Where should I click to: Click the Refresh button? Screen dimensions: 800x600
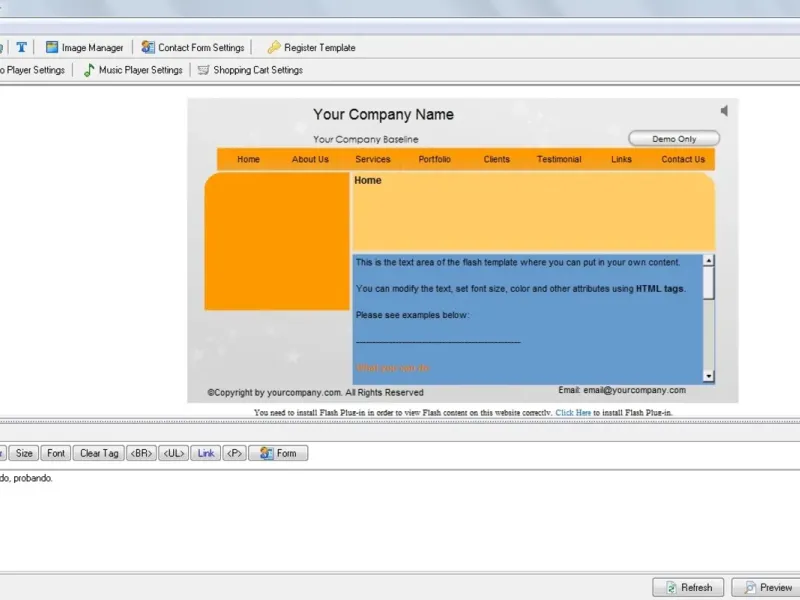tap(688, 588)
